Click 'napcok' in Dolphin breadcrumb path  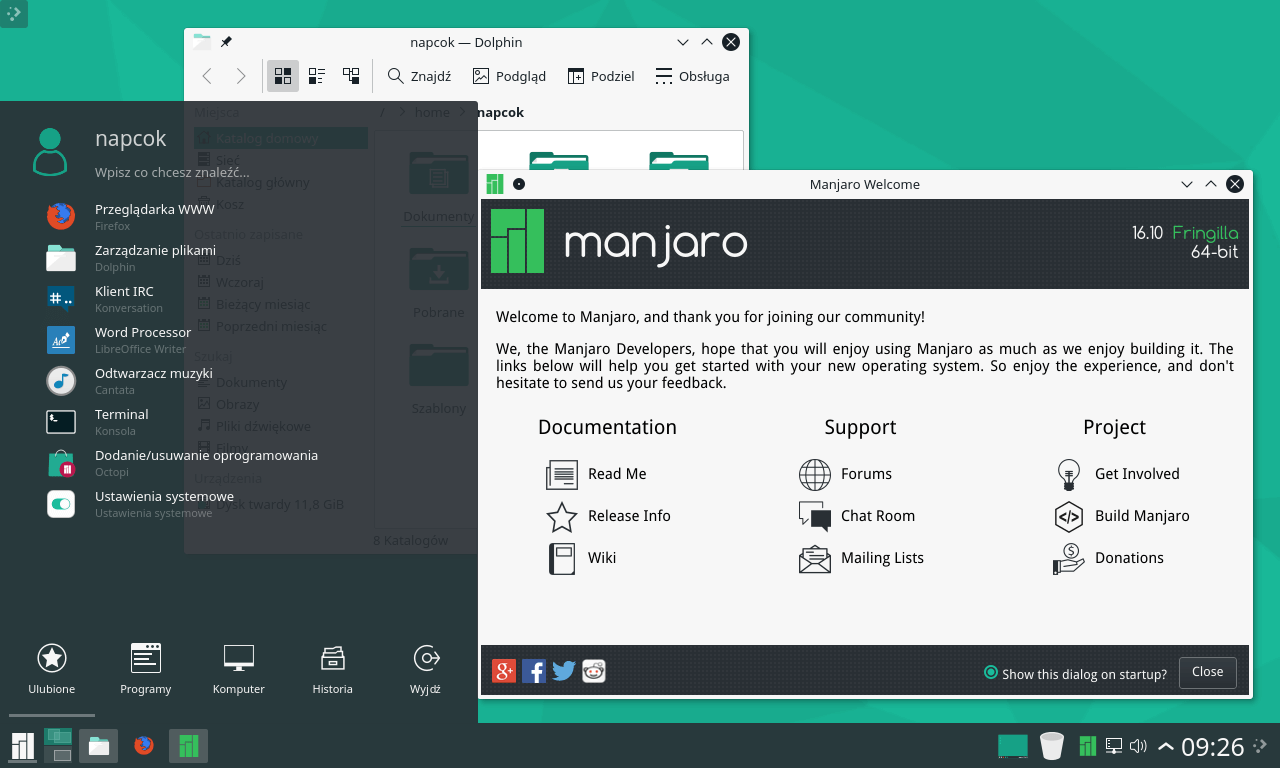pyautogui.click(x=500, y=112)
